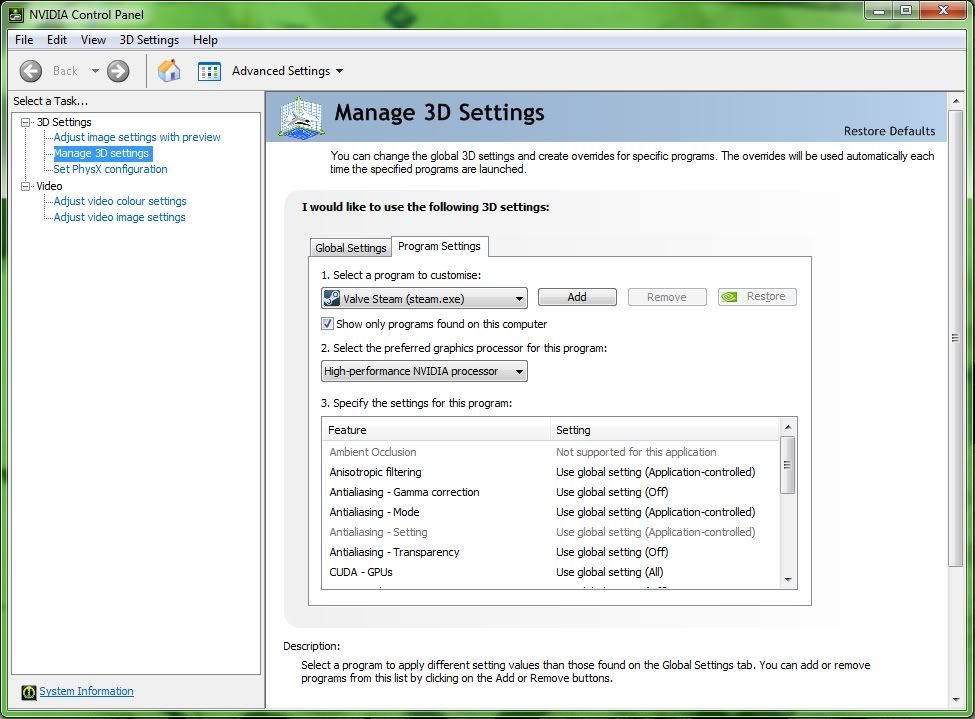Switch to the Global Settings tab
The height and width of the screenshot is (719, 975).
(351, 248)
